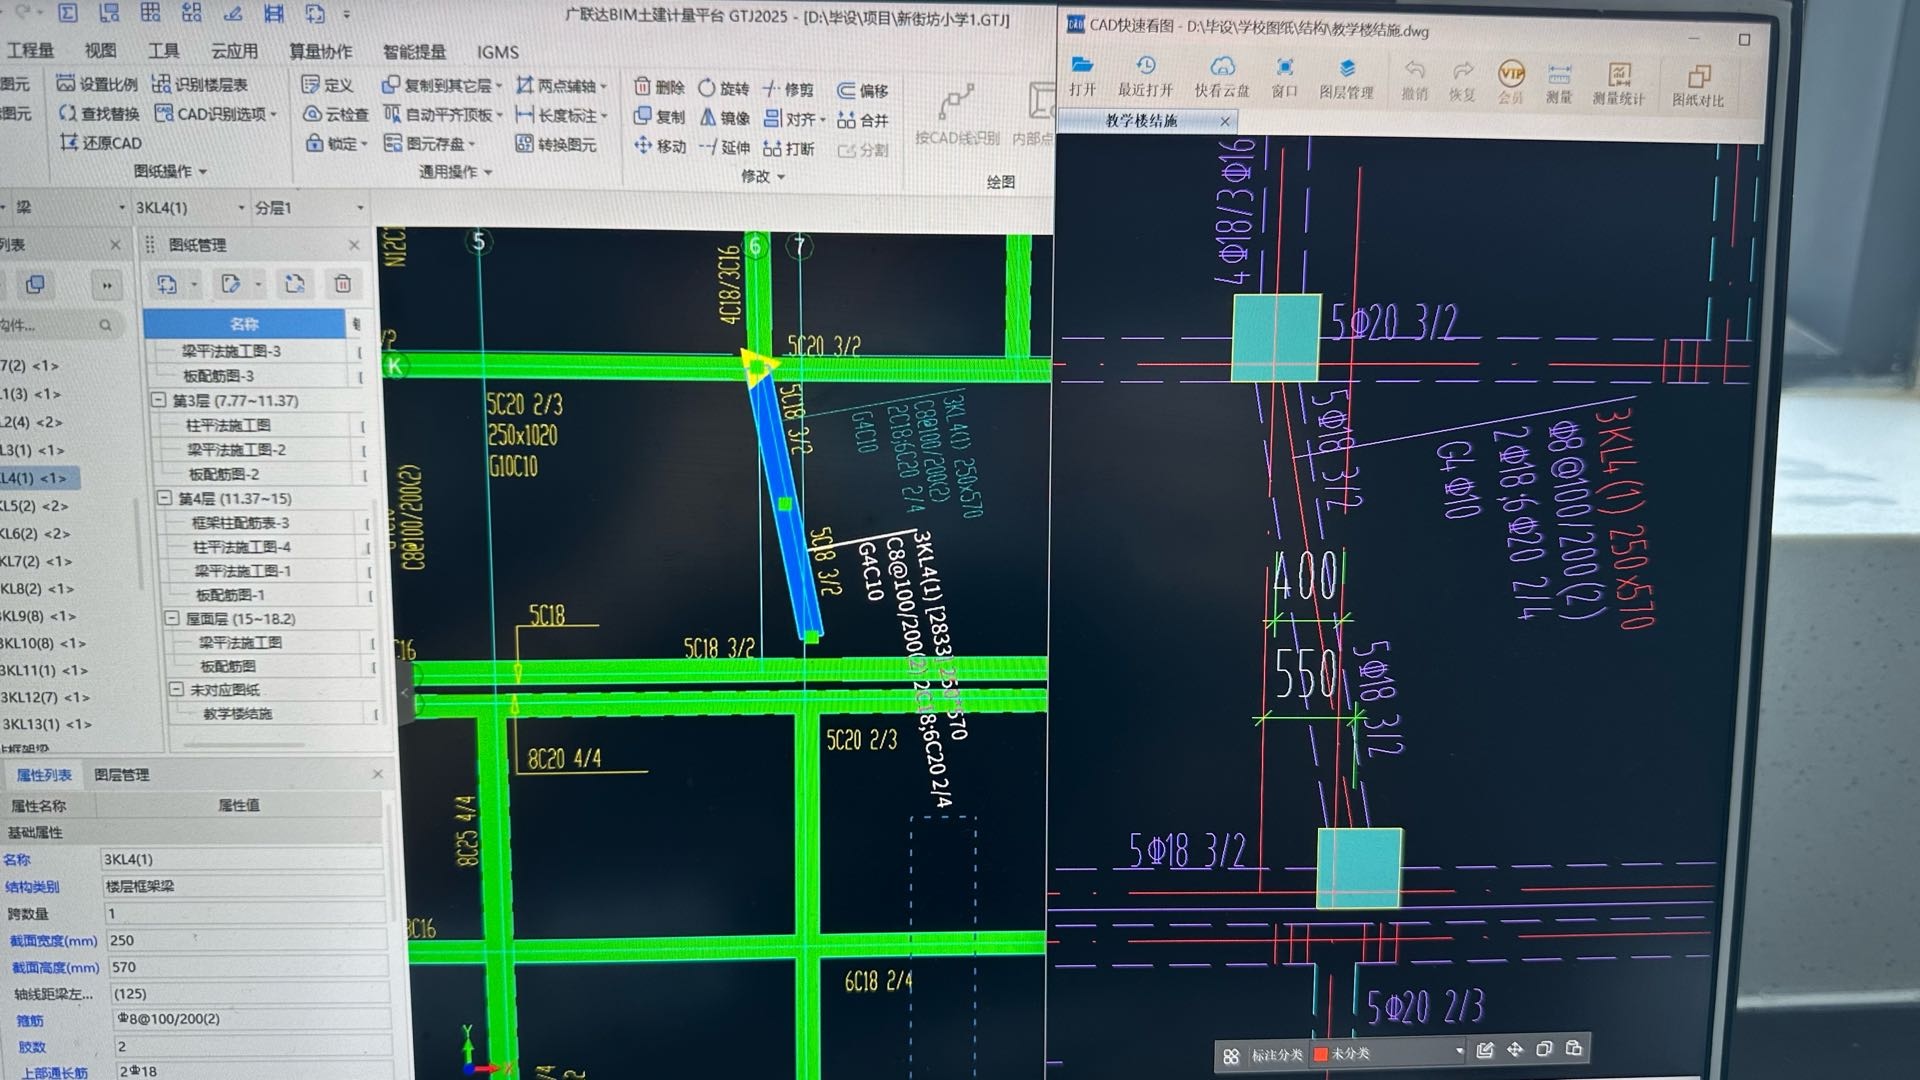Image resolution: width=1920 pixels, height=1080 pixels.
Task: Open 对齐 (align) dropdown
Action: 822,119
